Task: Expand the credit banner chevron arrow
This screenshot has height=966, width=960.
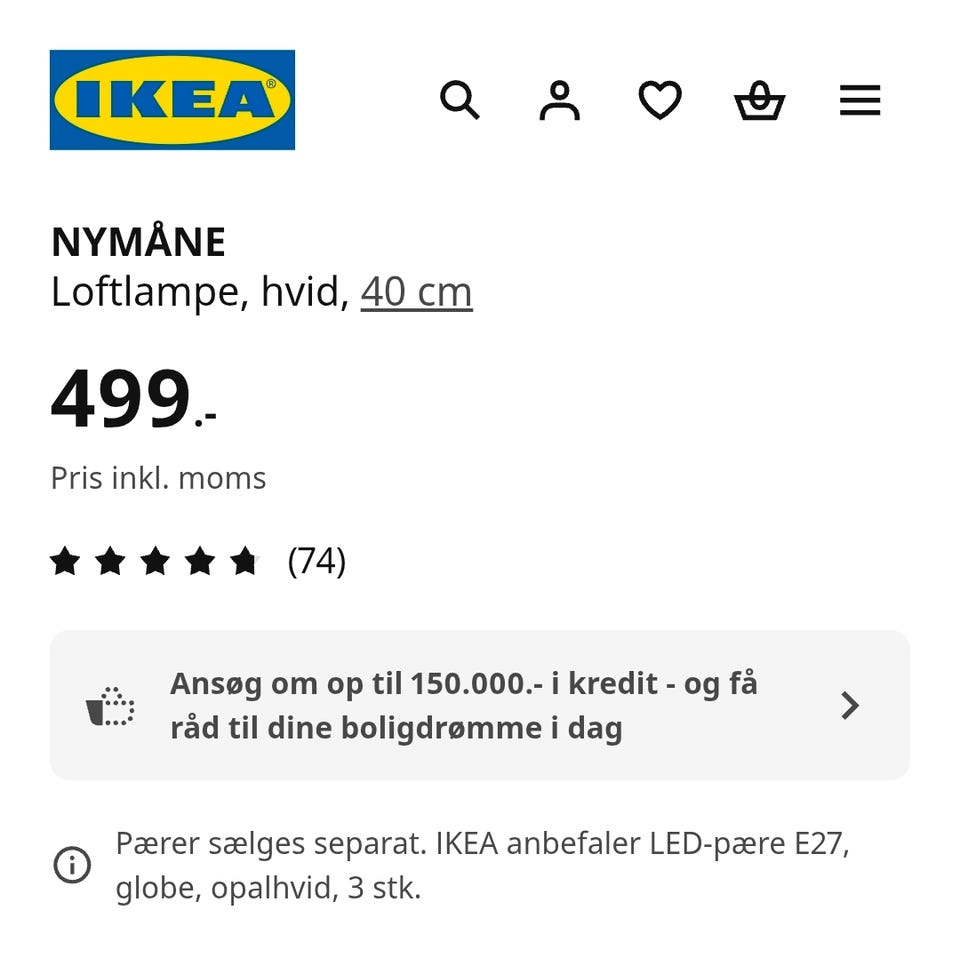Action: click(850, 706)
